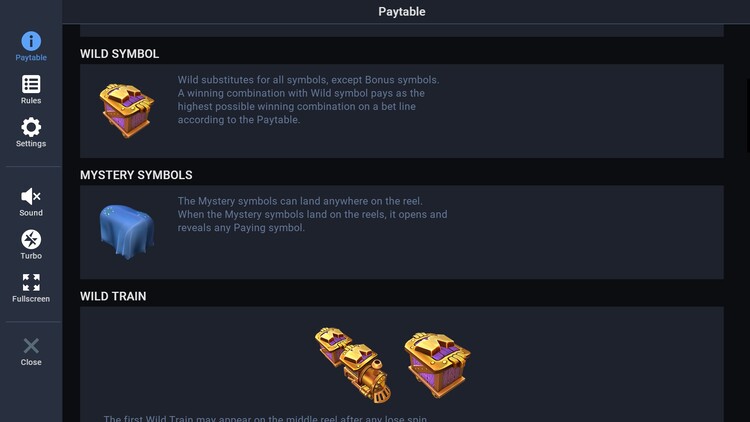Toggle Turbo spin mode
This screenshot has height=422, width=750.
[x=31, y=239]
